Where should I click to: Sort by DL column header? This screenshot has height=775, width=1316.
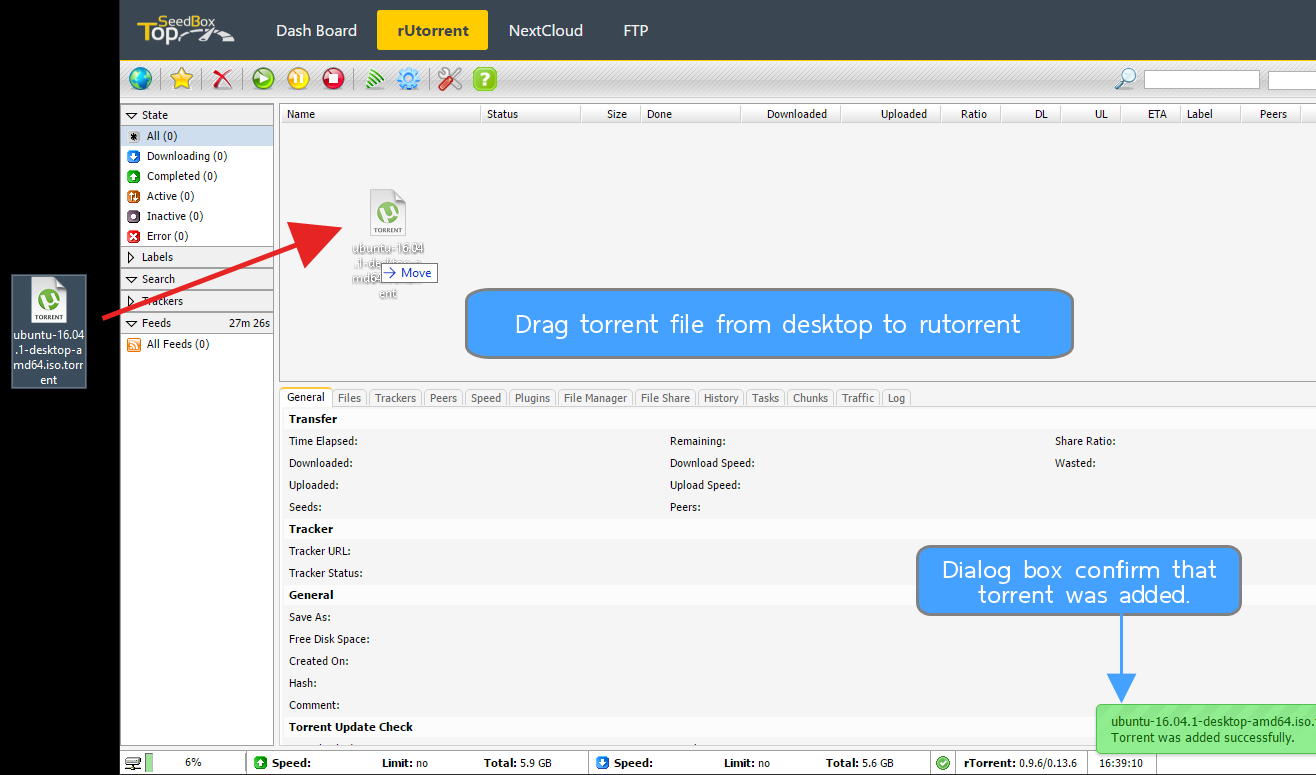1031,114
